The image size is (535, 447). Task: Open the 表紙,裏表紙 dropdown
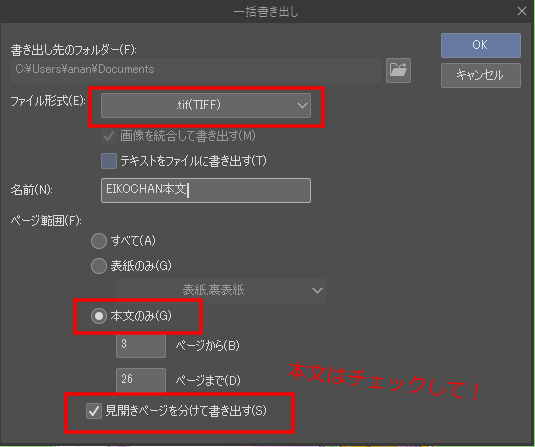221,290
